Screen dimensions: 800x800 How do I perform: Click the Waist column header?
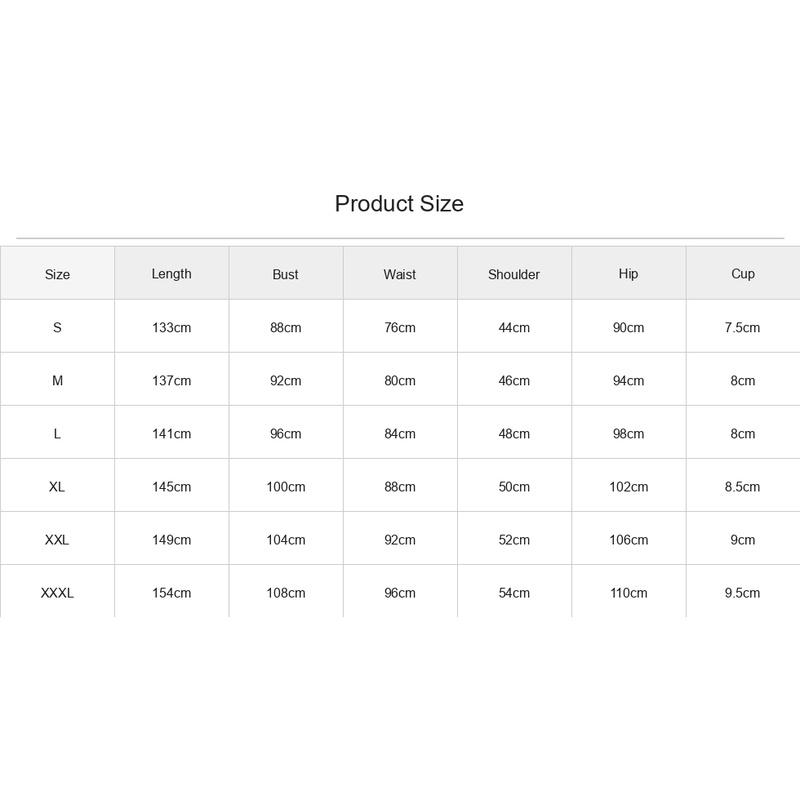click(x=399, y=274)
